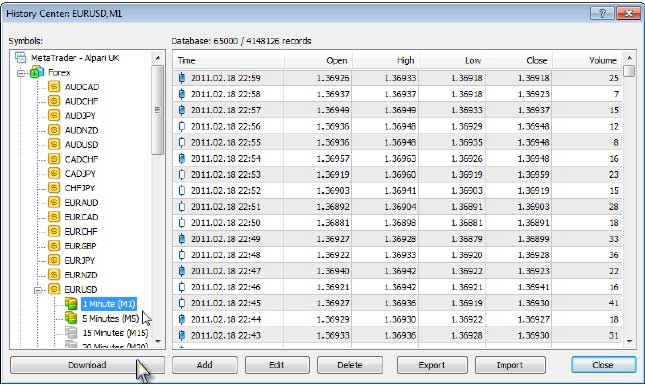Click the Forex folder icon
645x385 pixels.
37,72
